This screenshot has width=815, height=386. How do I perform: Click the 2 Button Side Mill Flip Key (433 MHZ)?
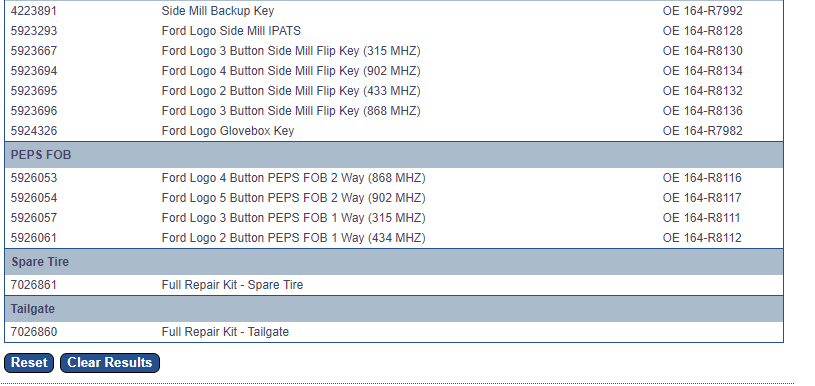[394, 91]
